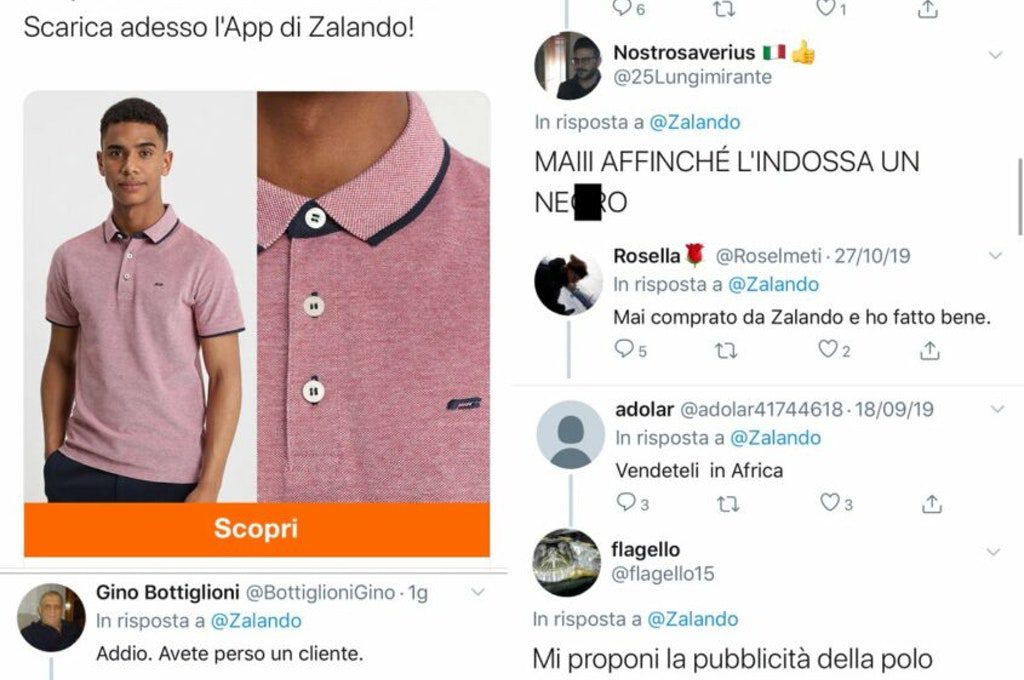This screenshot has height=680, width=1024.
Task: Retweet adolar's reply
Action: tap(728, 504)
